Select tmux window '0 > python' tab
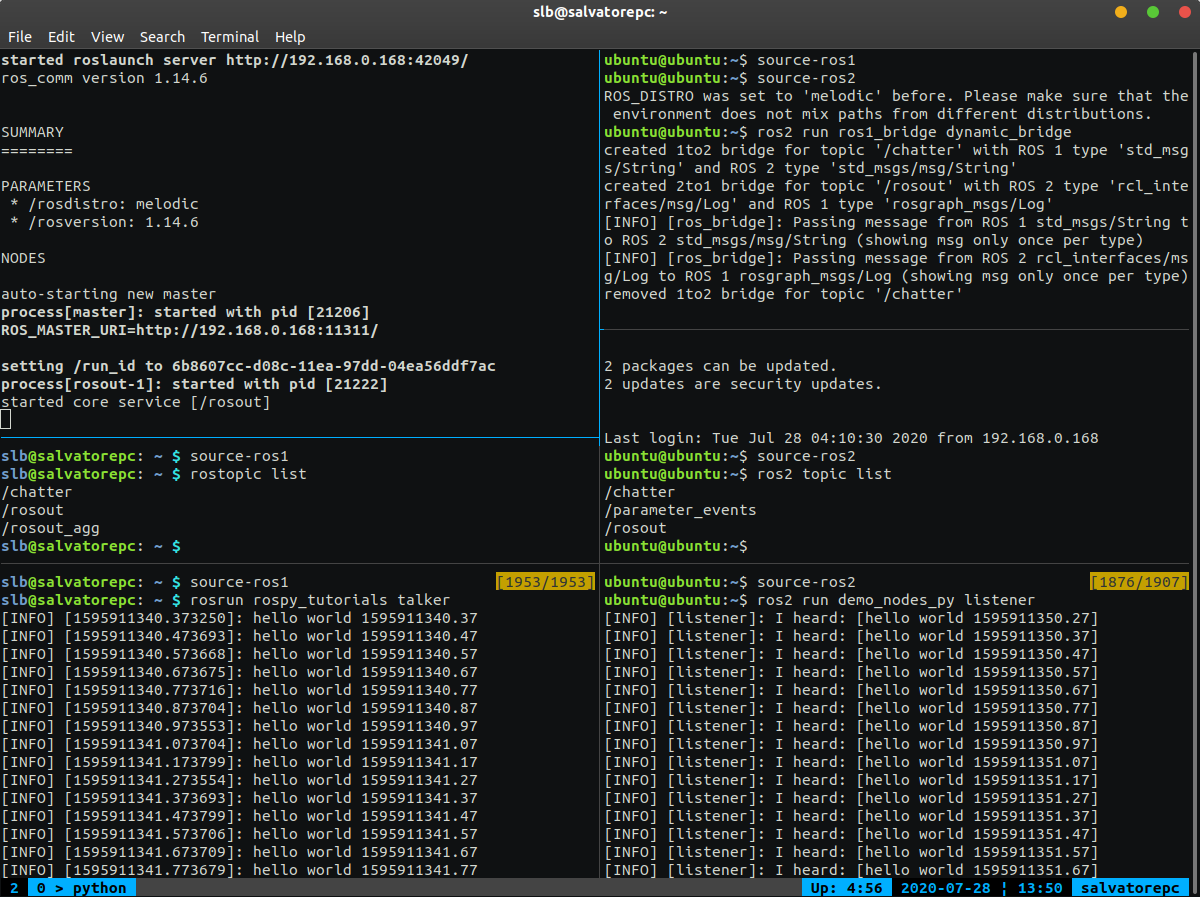 82,888
